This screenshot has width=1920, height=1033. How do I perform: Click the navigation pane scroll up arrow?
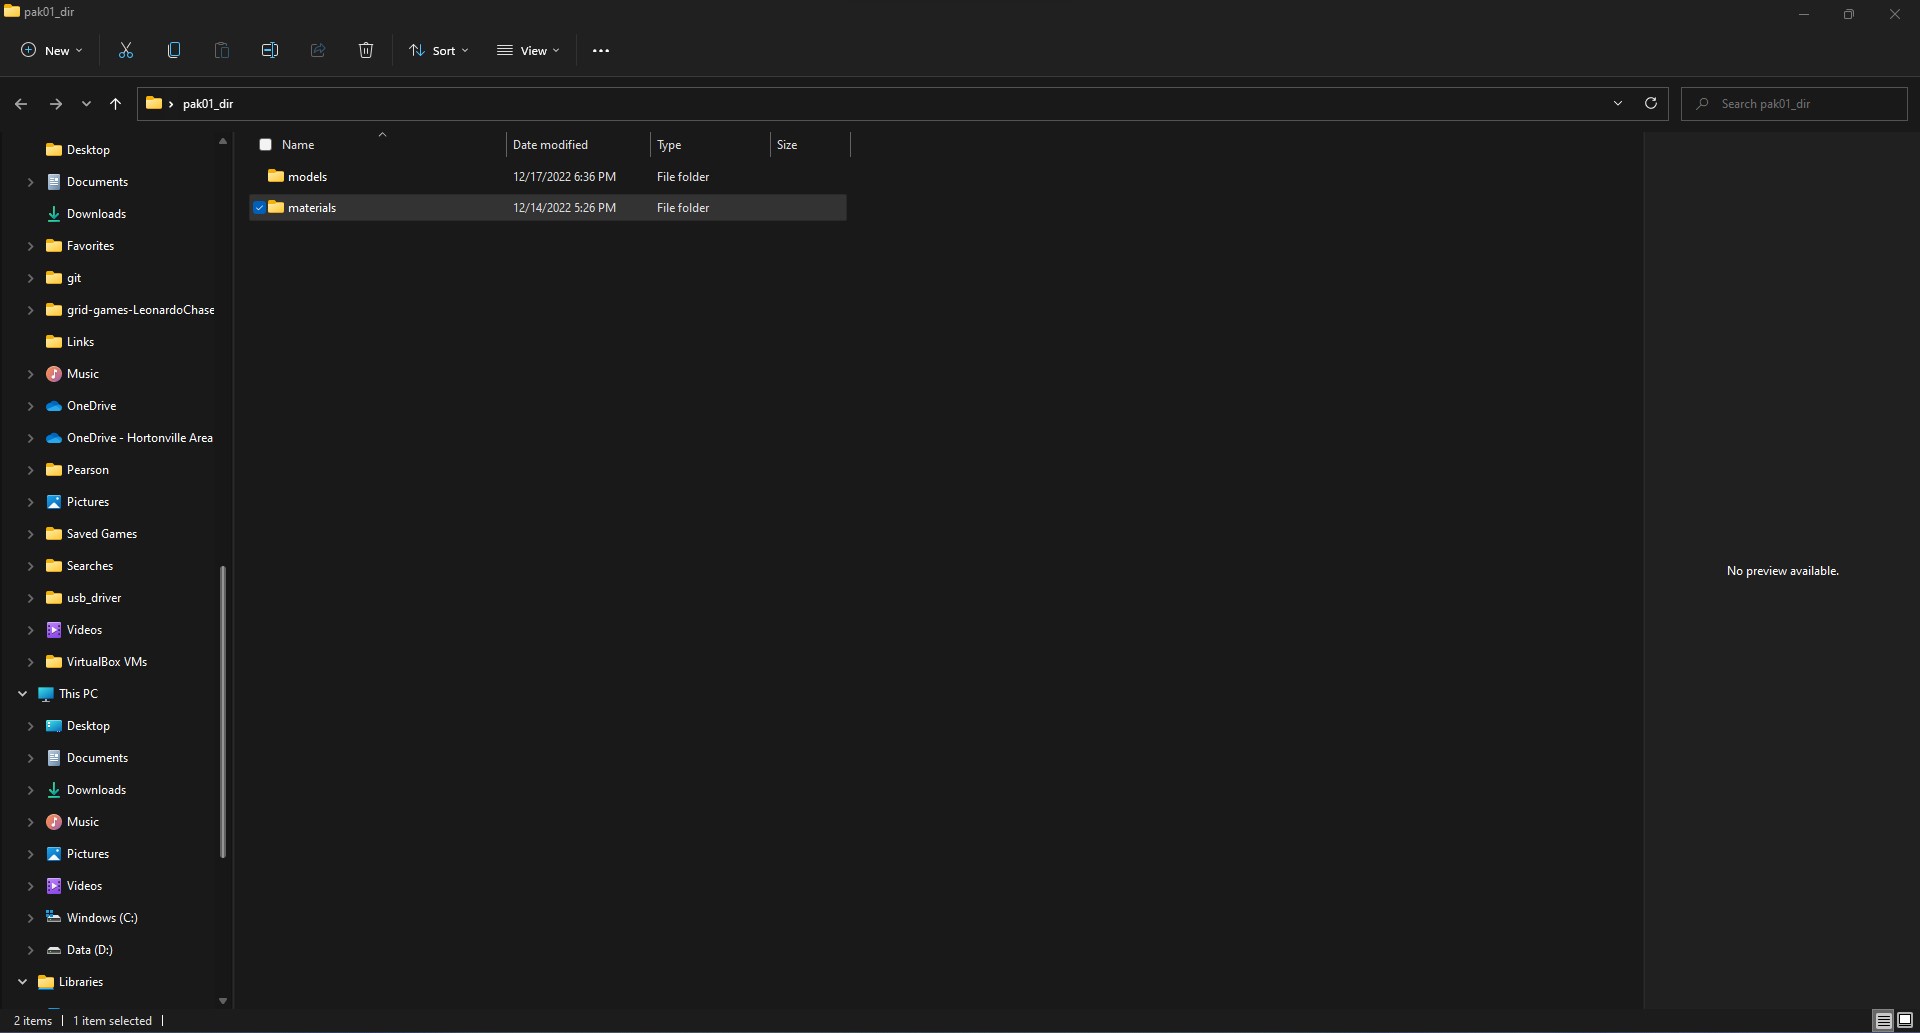(222, 142)
